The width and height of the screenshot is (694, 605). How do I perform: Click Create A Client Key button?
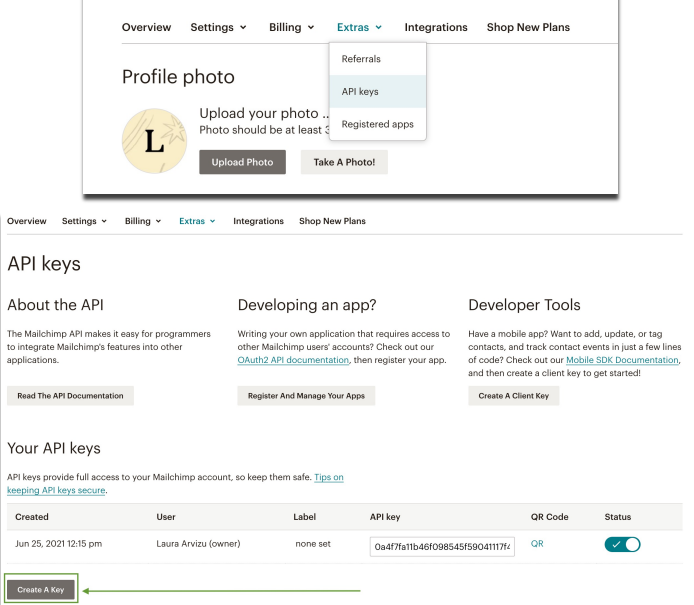pyautogui.click(x=513, y=396)
